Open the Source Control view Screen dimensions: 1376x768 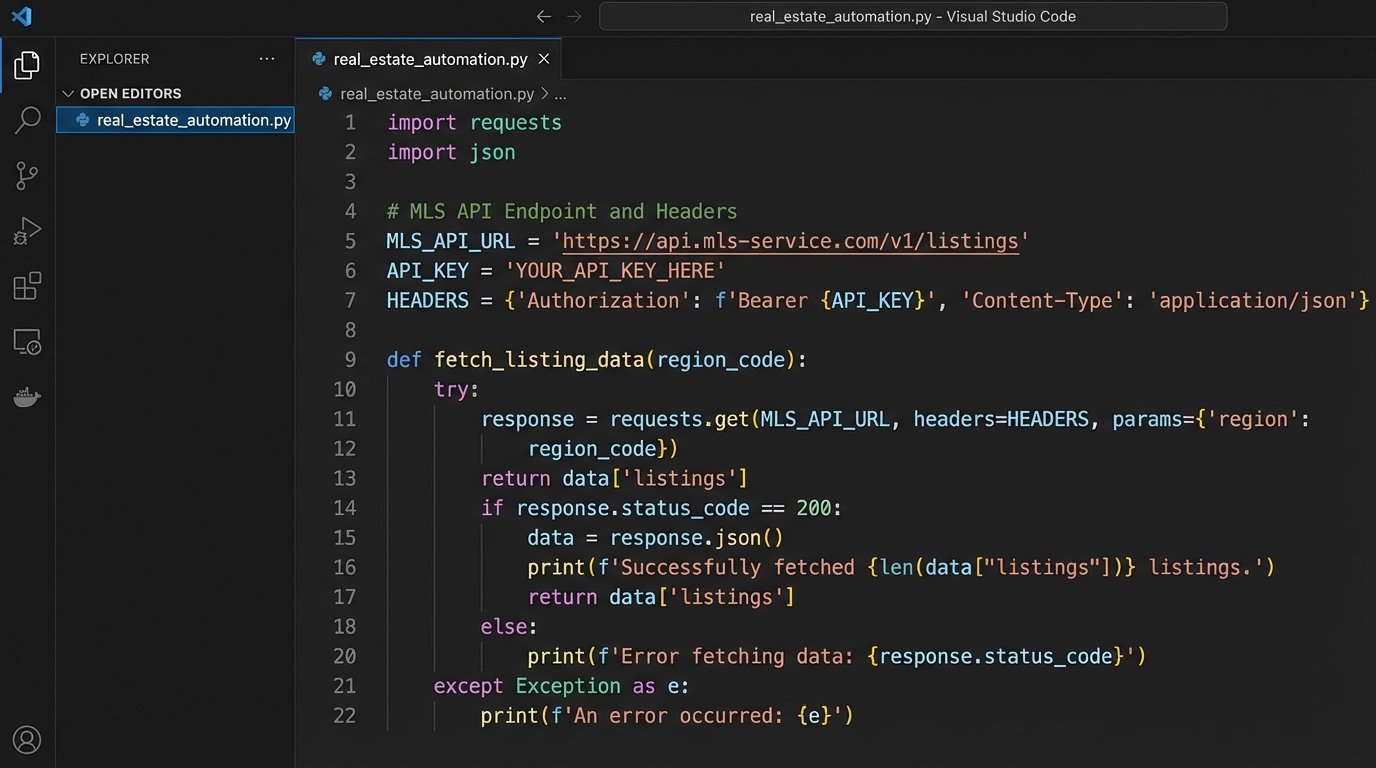coord(27,176)
